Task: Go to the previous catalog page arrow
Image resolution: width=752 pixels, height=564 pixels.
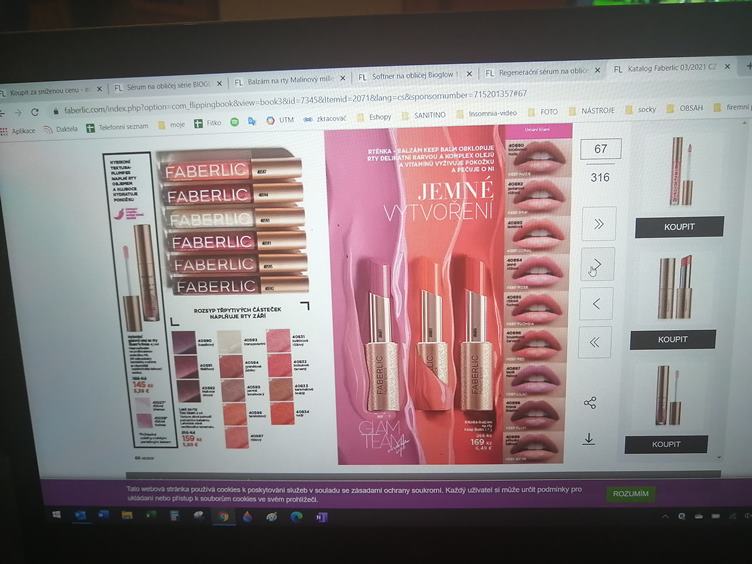Action: [596, 304]
